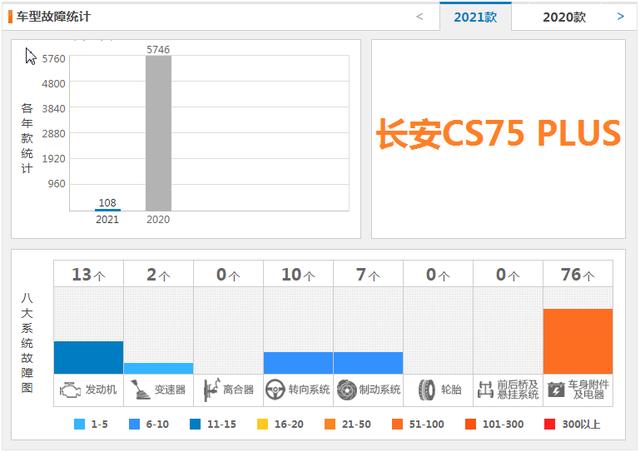Select the suspension (前后桥及悬挂系统) icon

(485, 390)
